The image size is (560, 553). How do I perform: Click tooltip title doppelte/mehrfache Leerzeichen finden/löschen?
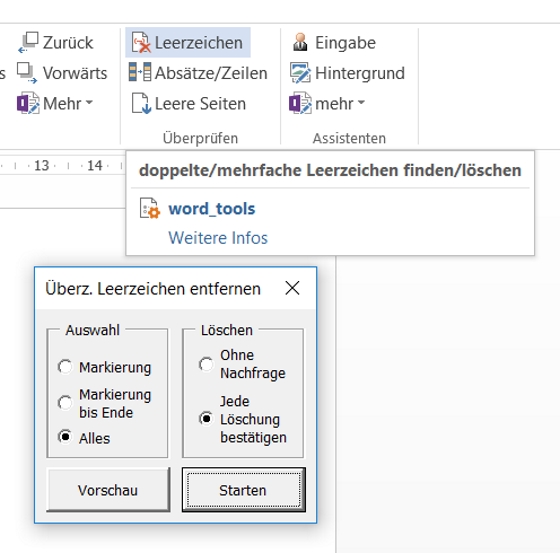330,170
